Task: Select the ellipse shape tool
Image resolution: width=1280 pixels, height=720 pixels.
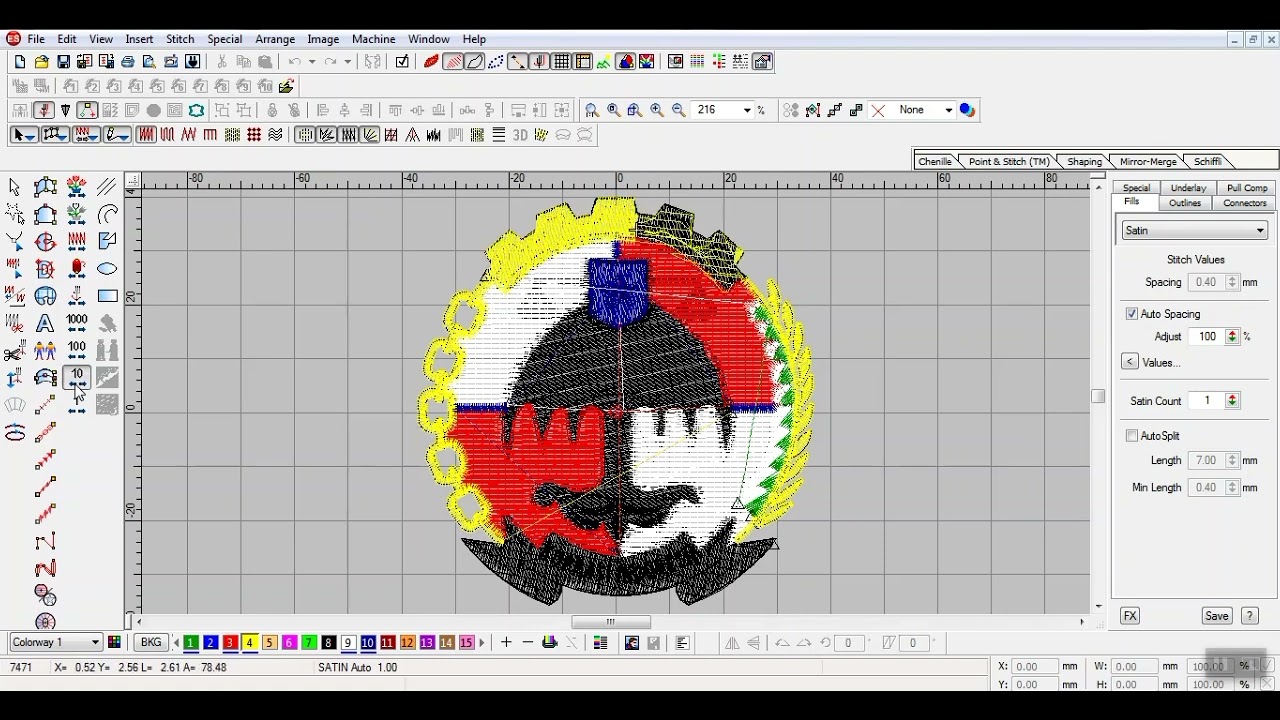Action: click(x=107, y=269)
